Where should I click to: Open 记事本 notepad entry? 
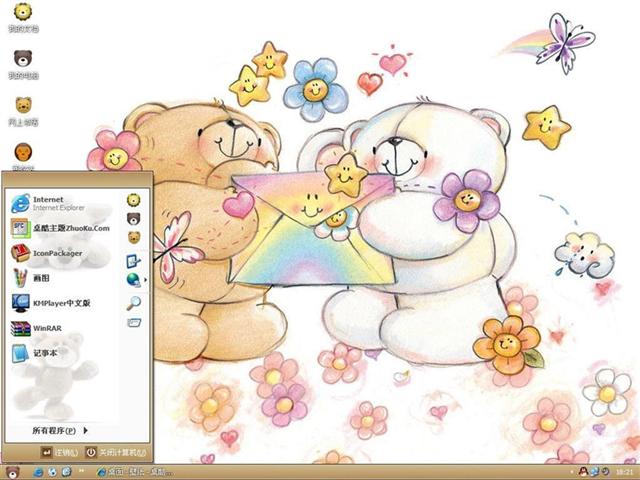click(44, 352)
